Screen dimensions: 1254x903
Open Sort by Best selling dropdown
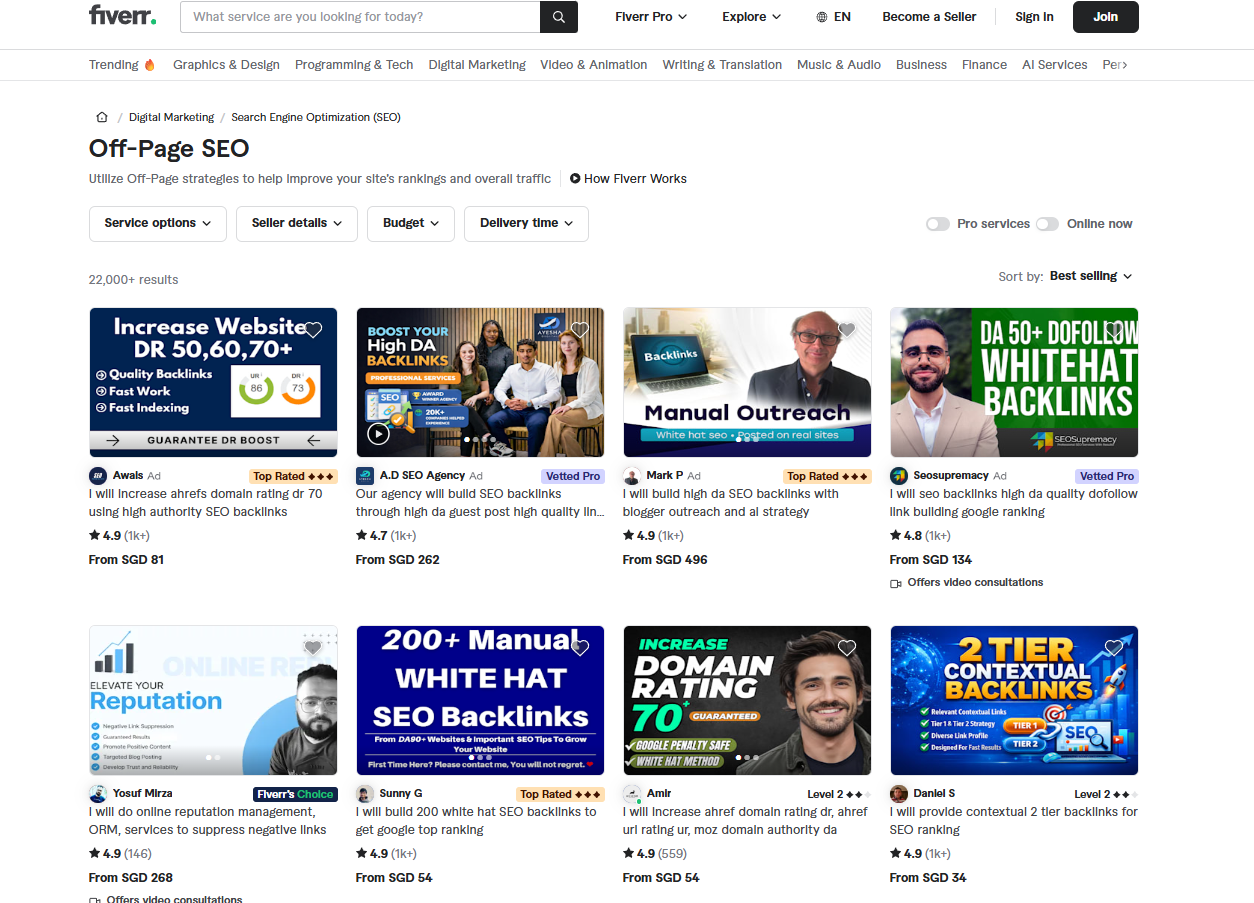tap(1091, 276)
